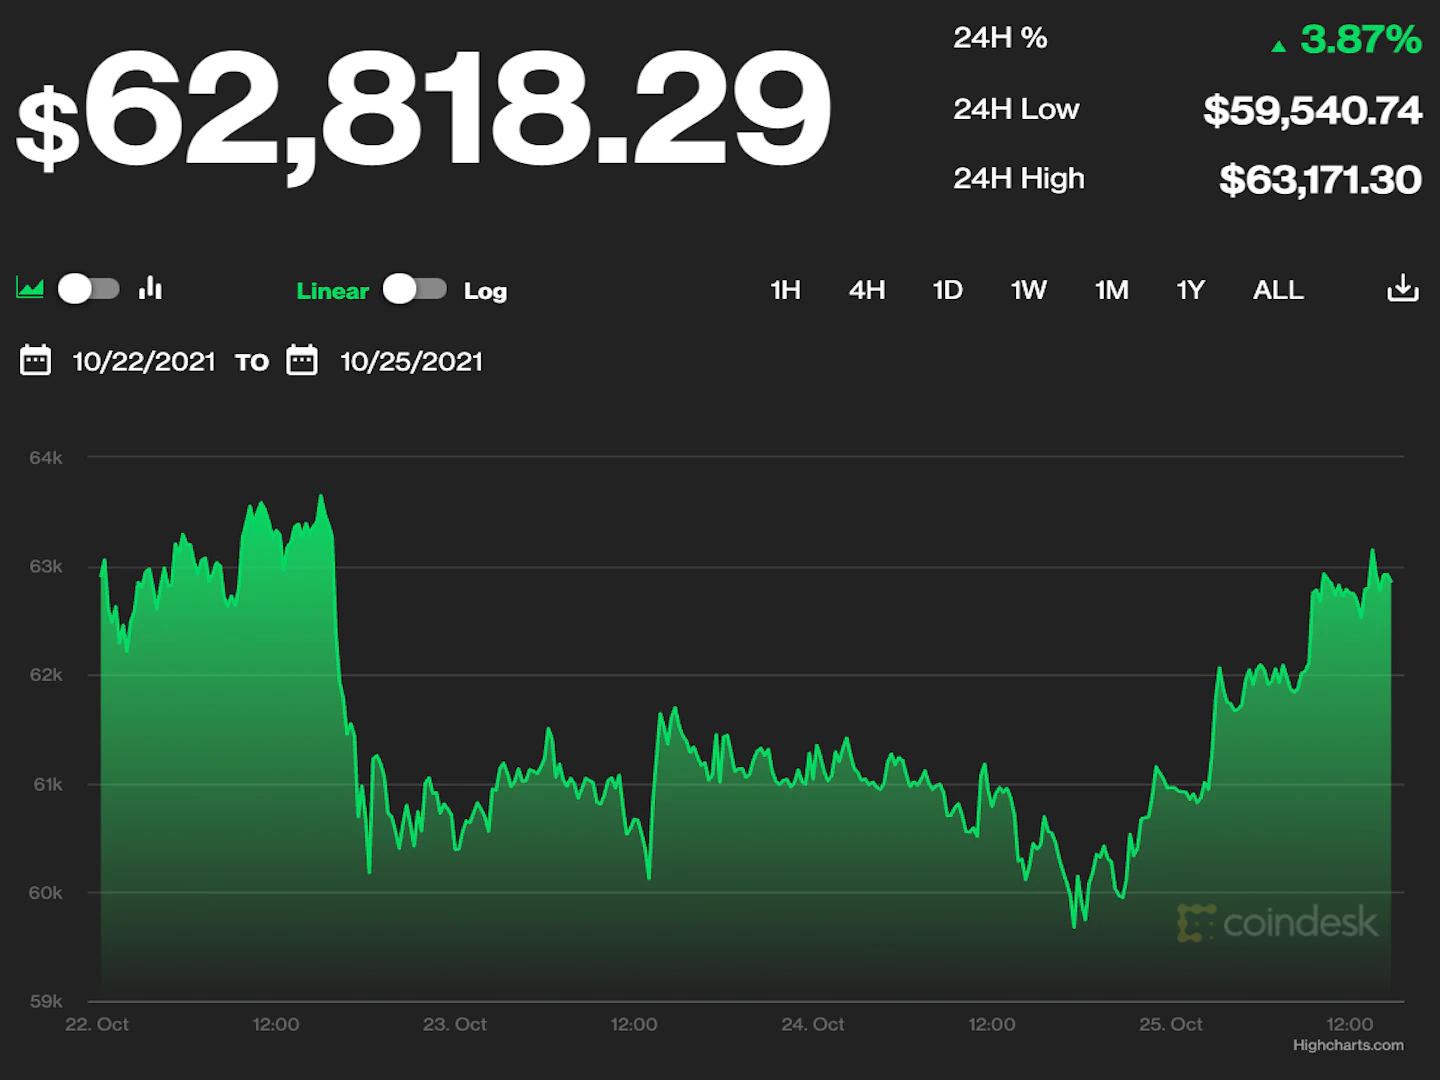Switch to the 1W timeframe

(1028, 290)
